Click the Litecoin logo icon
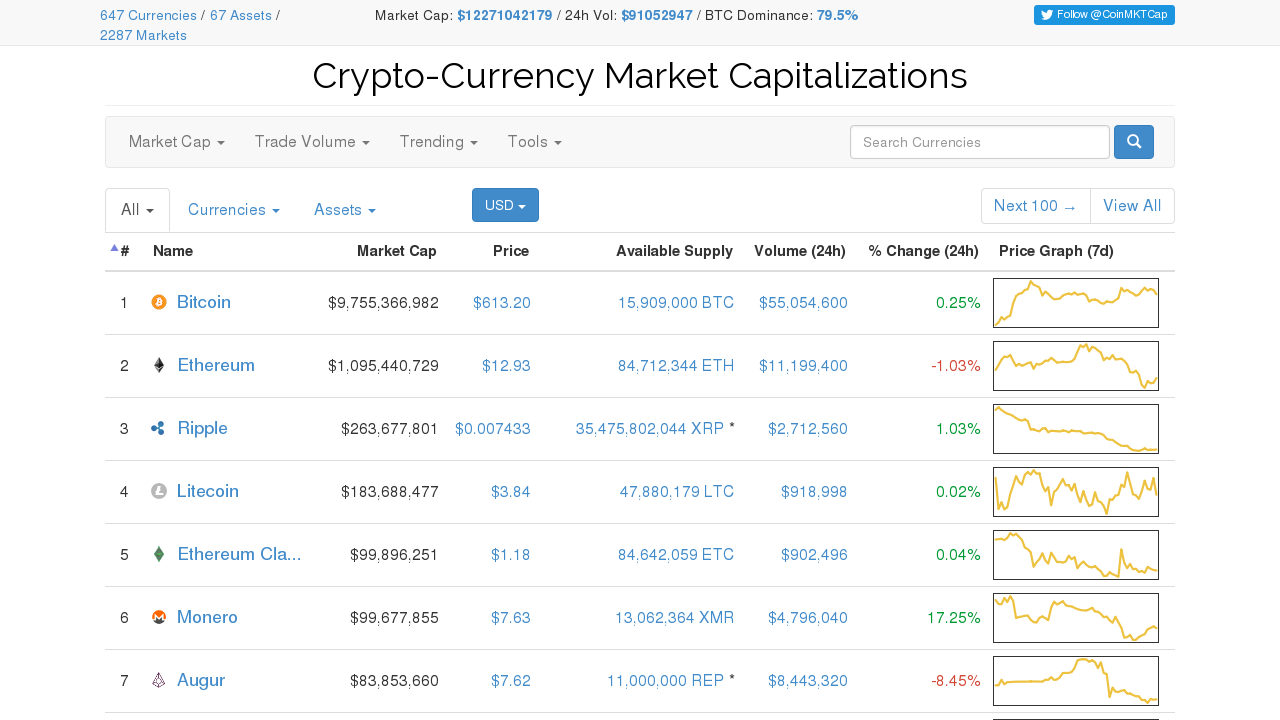Viewport: 1280px width, 720px height. pyautogui.click(x=158, y=491)
